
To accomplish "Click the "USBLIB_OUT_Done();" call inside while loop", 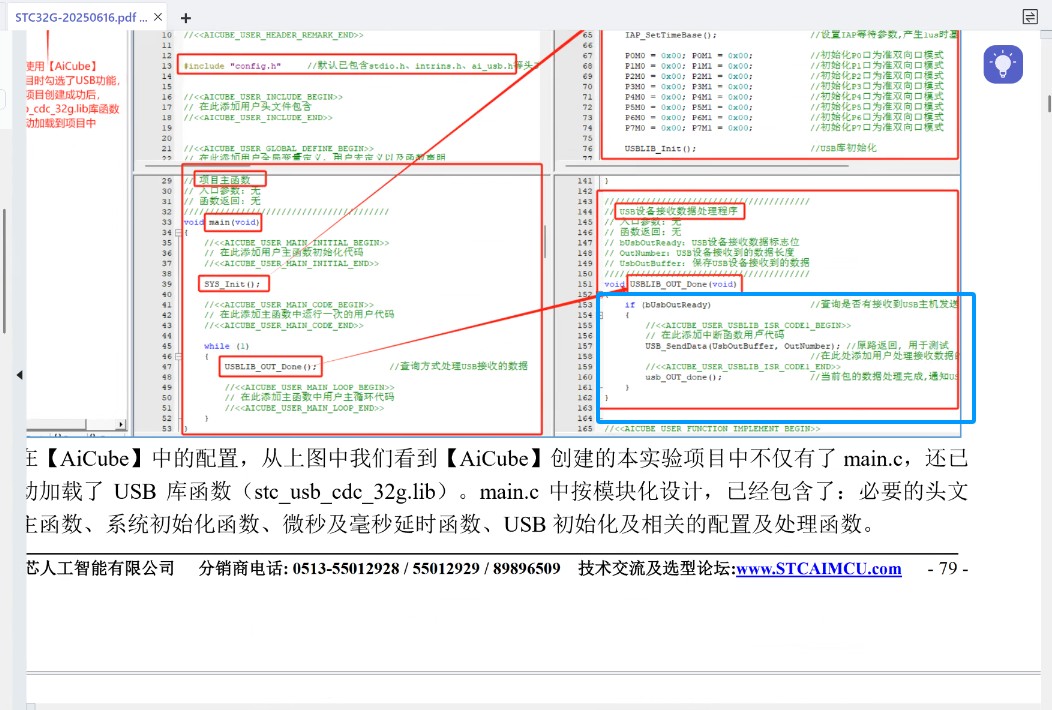I will (270, 366).
